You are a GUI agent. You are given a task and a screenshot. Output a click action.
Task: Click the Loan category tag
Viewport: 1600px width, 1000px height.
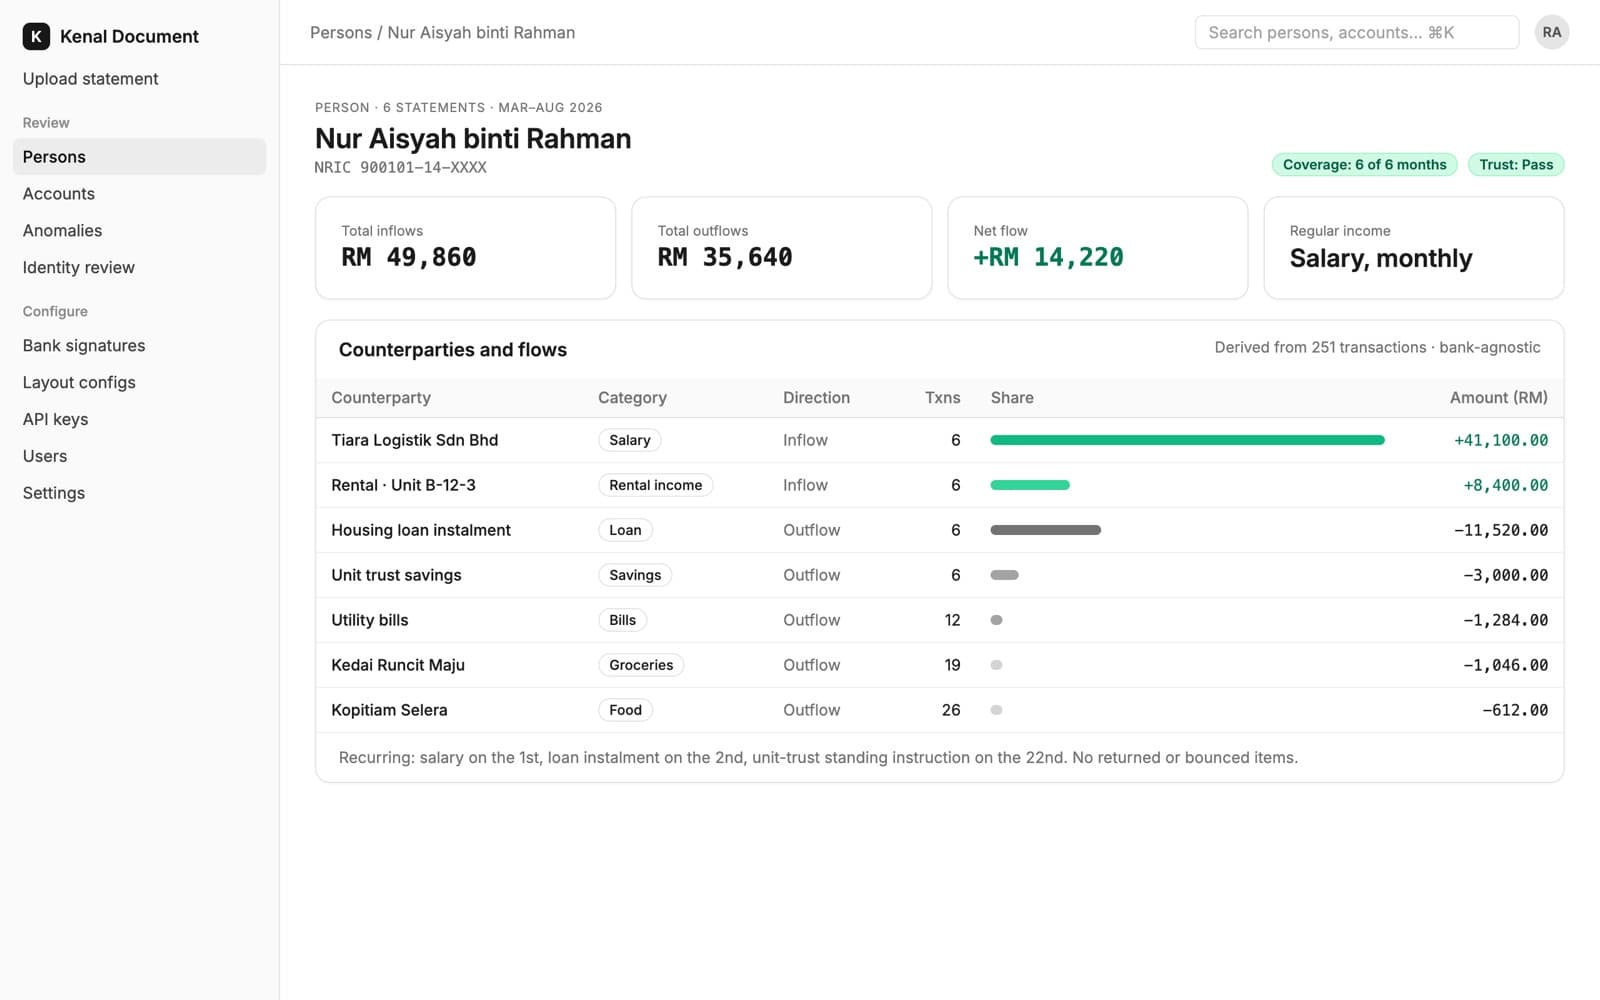pos(625,530)
